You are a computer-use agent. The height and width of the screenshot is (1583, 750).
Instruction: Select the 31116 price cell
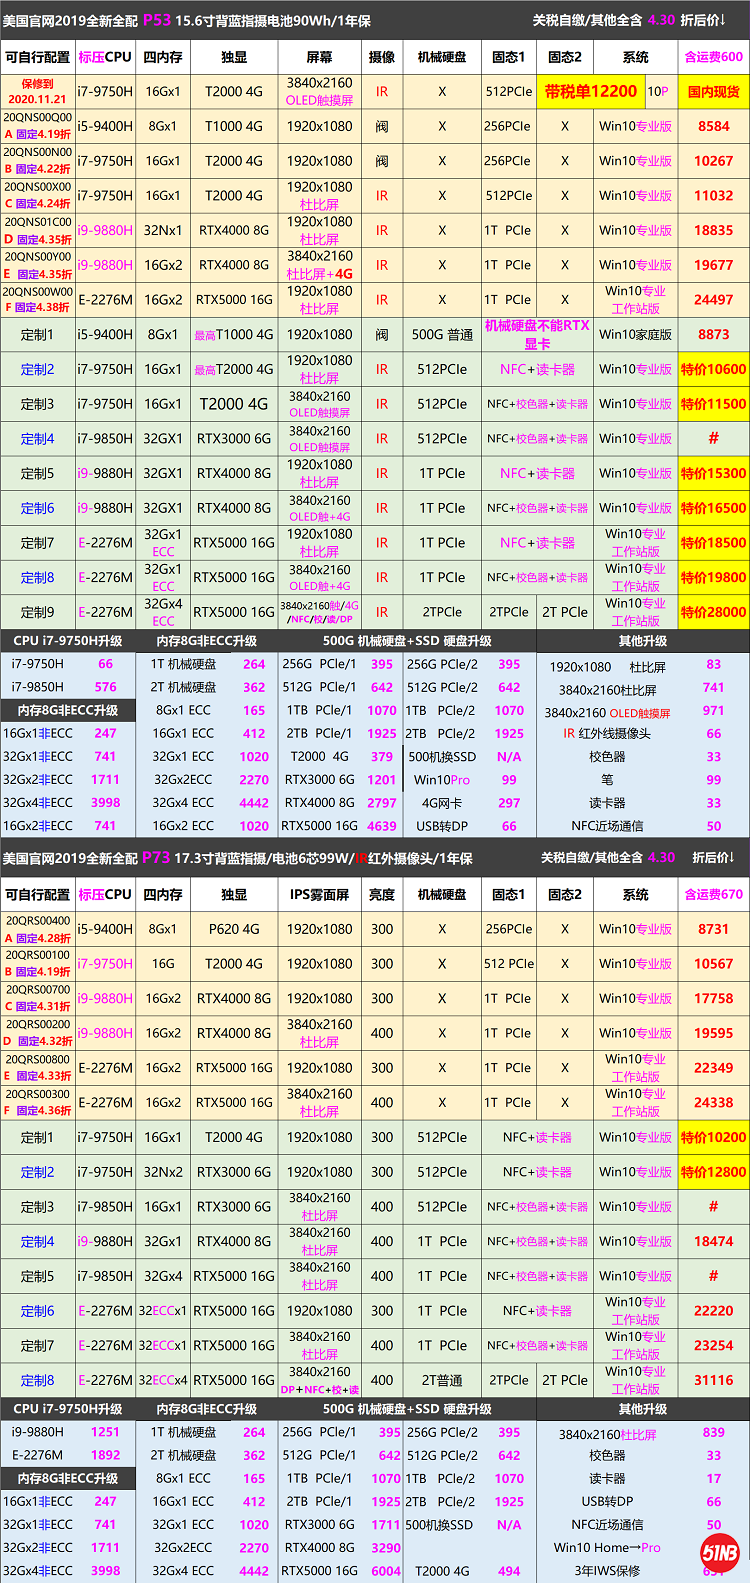713,1380
